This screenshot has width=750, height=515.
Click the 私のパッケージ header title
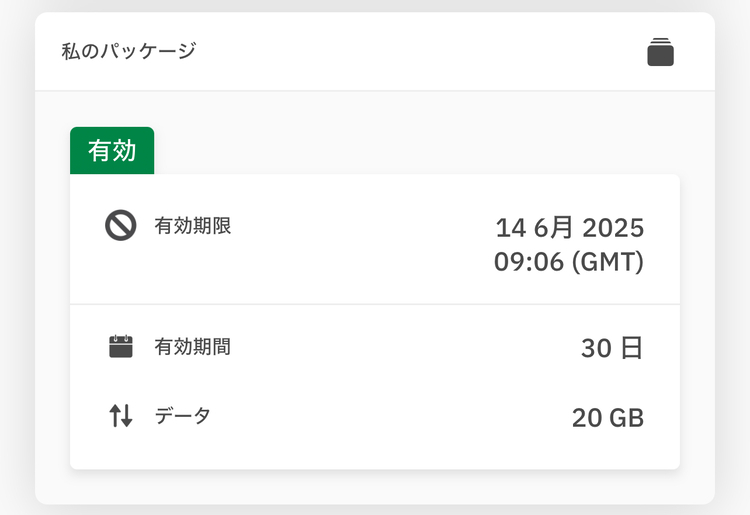point(129,51)
